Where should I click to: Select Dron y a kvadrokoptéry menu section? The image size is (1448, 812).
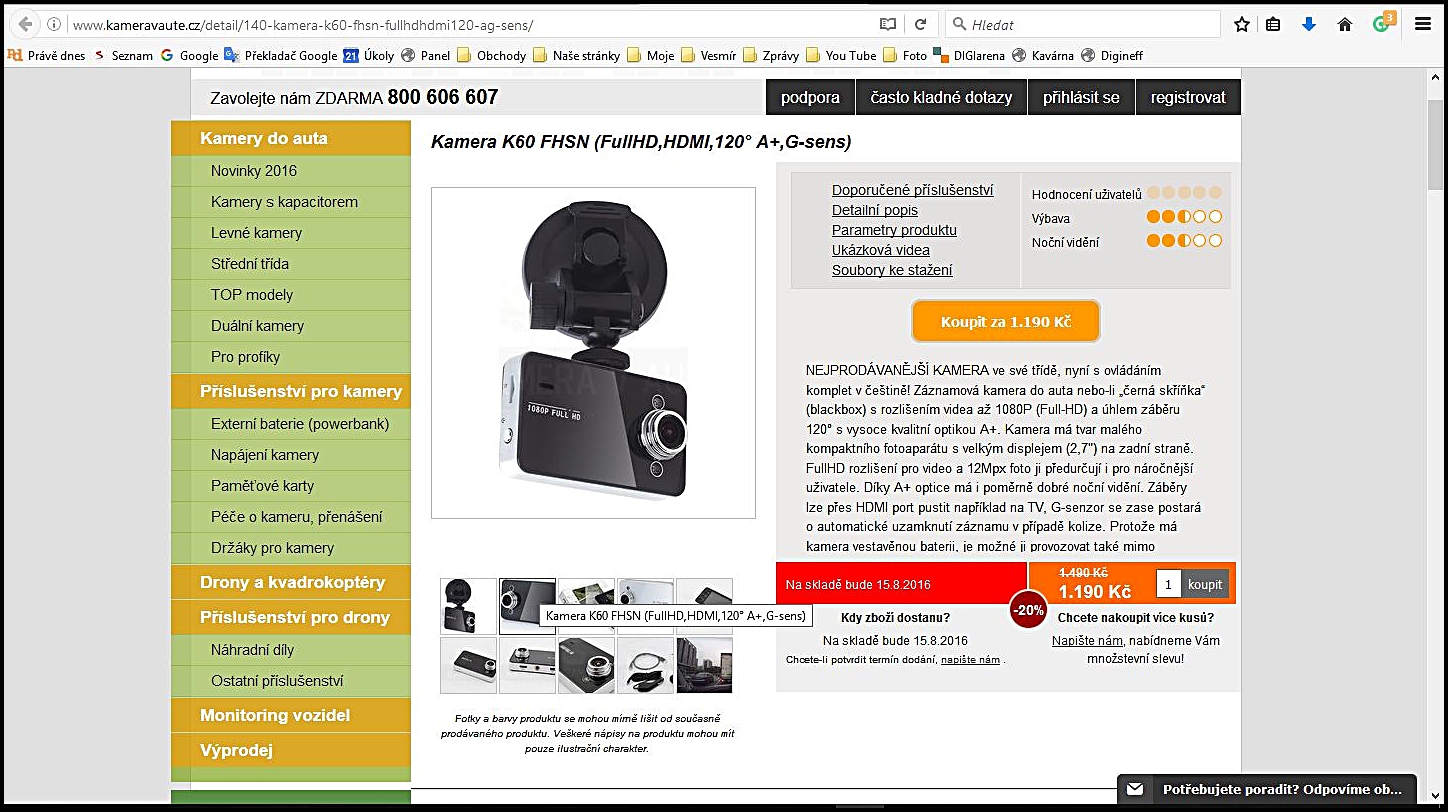(x=292, y=582)
